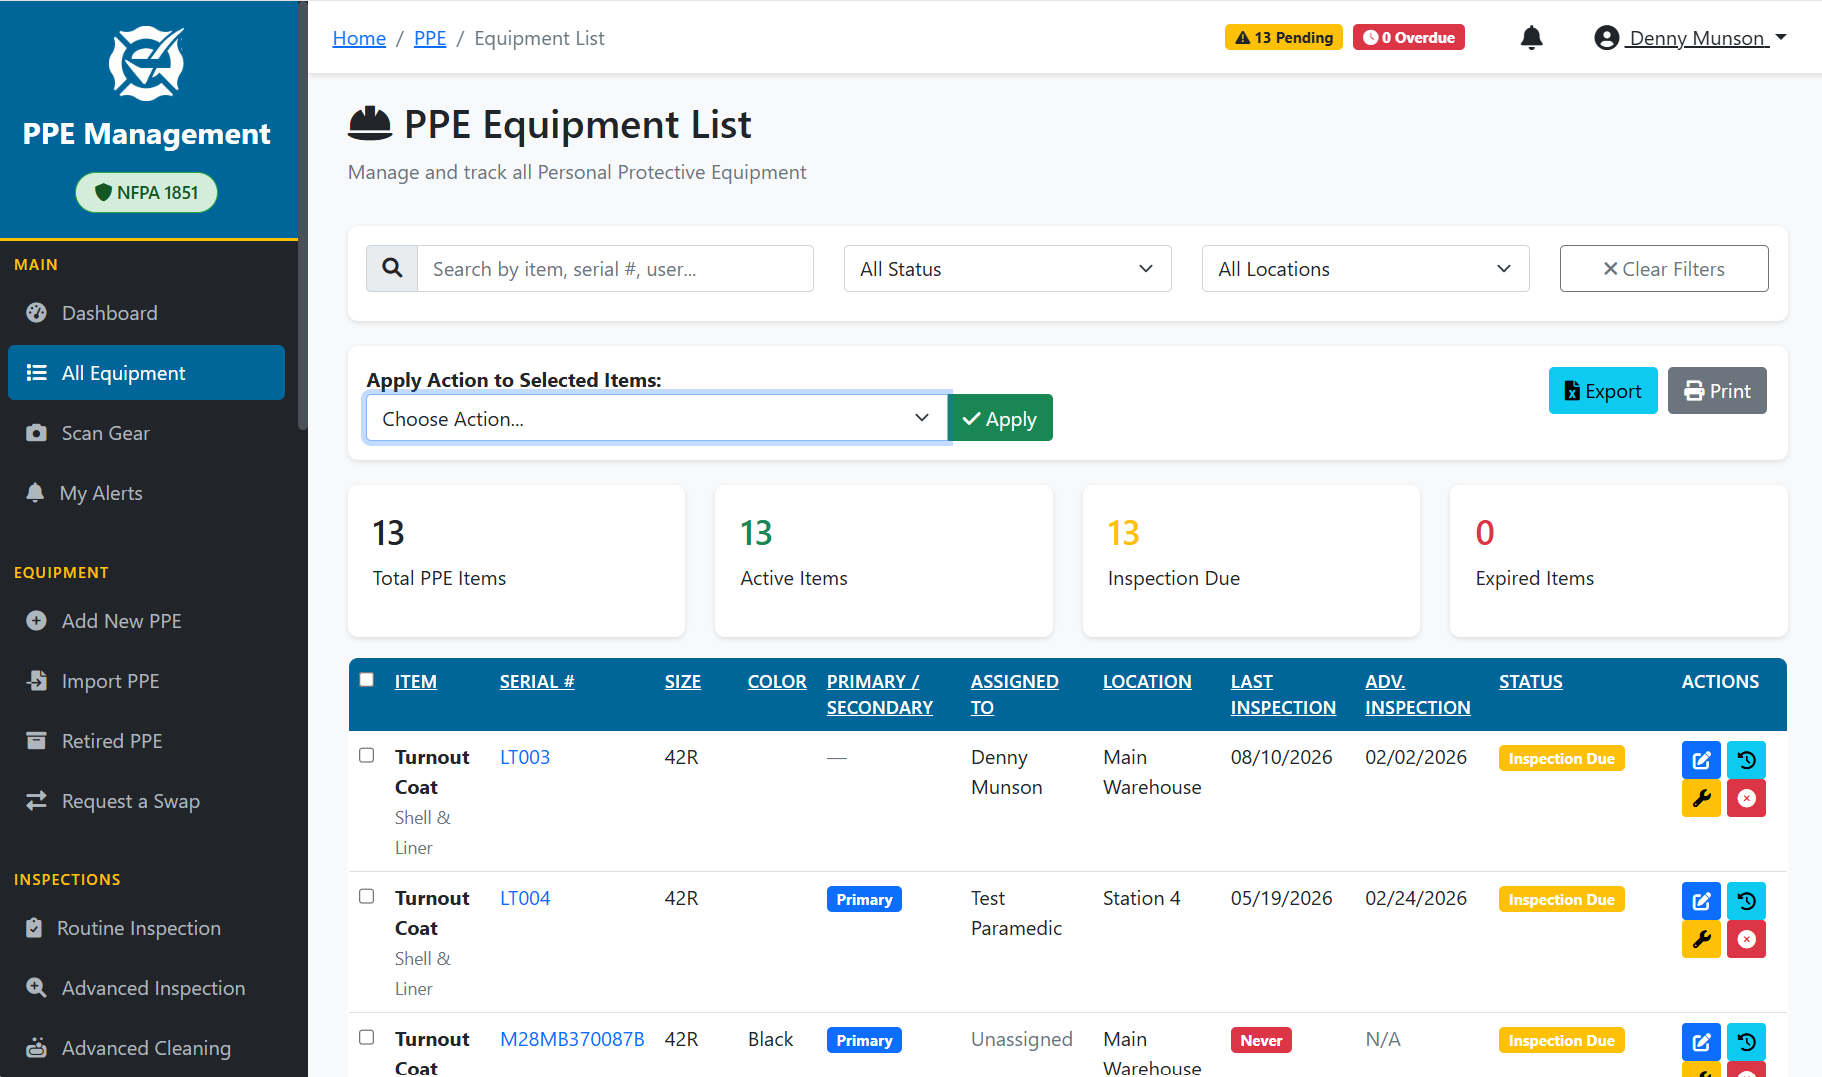Sort by the SERIAL # column header
The width and height of the screenshot is (1822, 1077).
tap(537, 681)
